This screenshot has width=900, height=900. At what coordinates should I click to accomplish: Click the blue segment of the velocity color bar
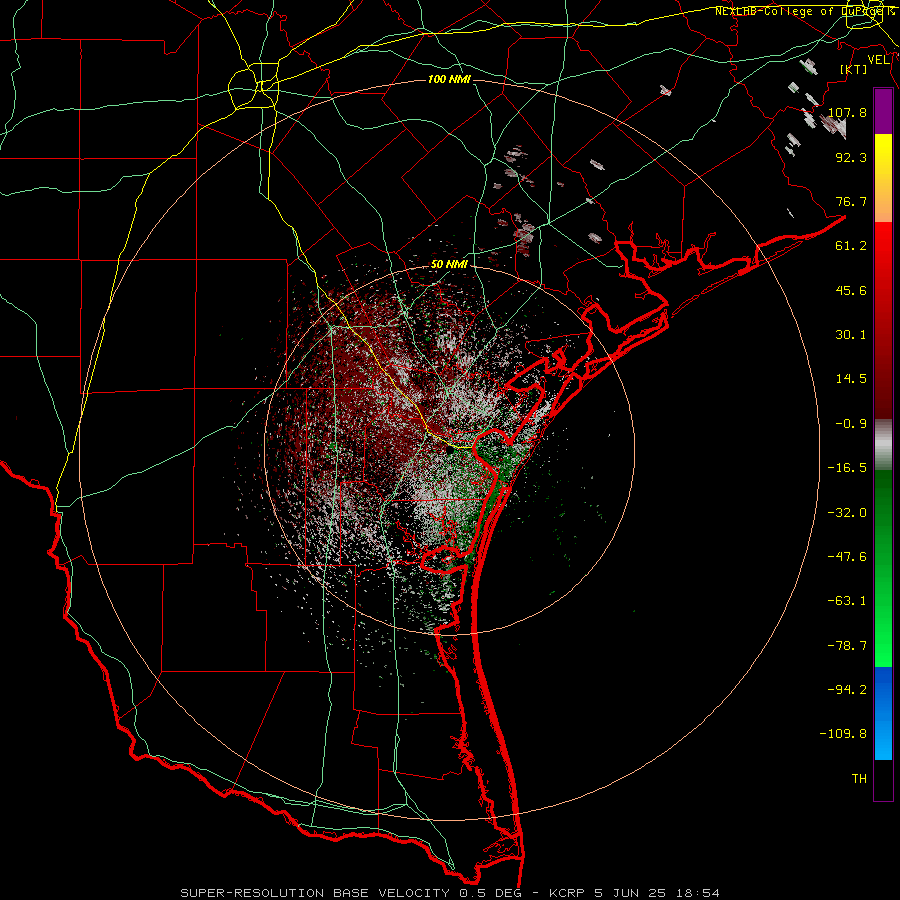tap(883, 713)
